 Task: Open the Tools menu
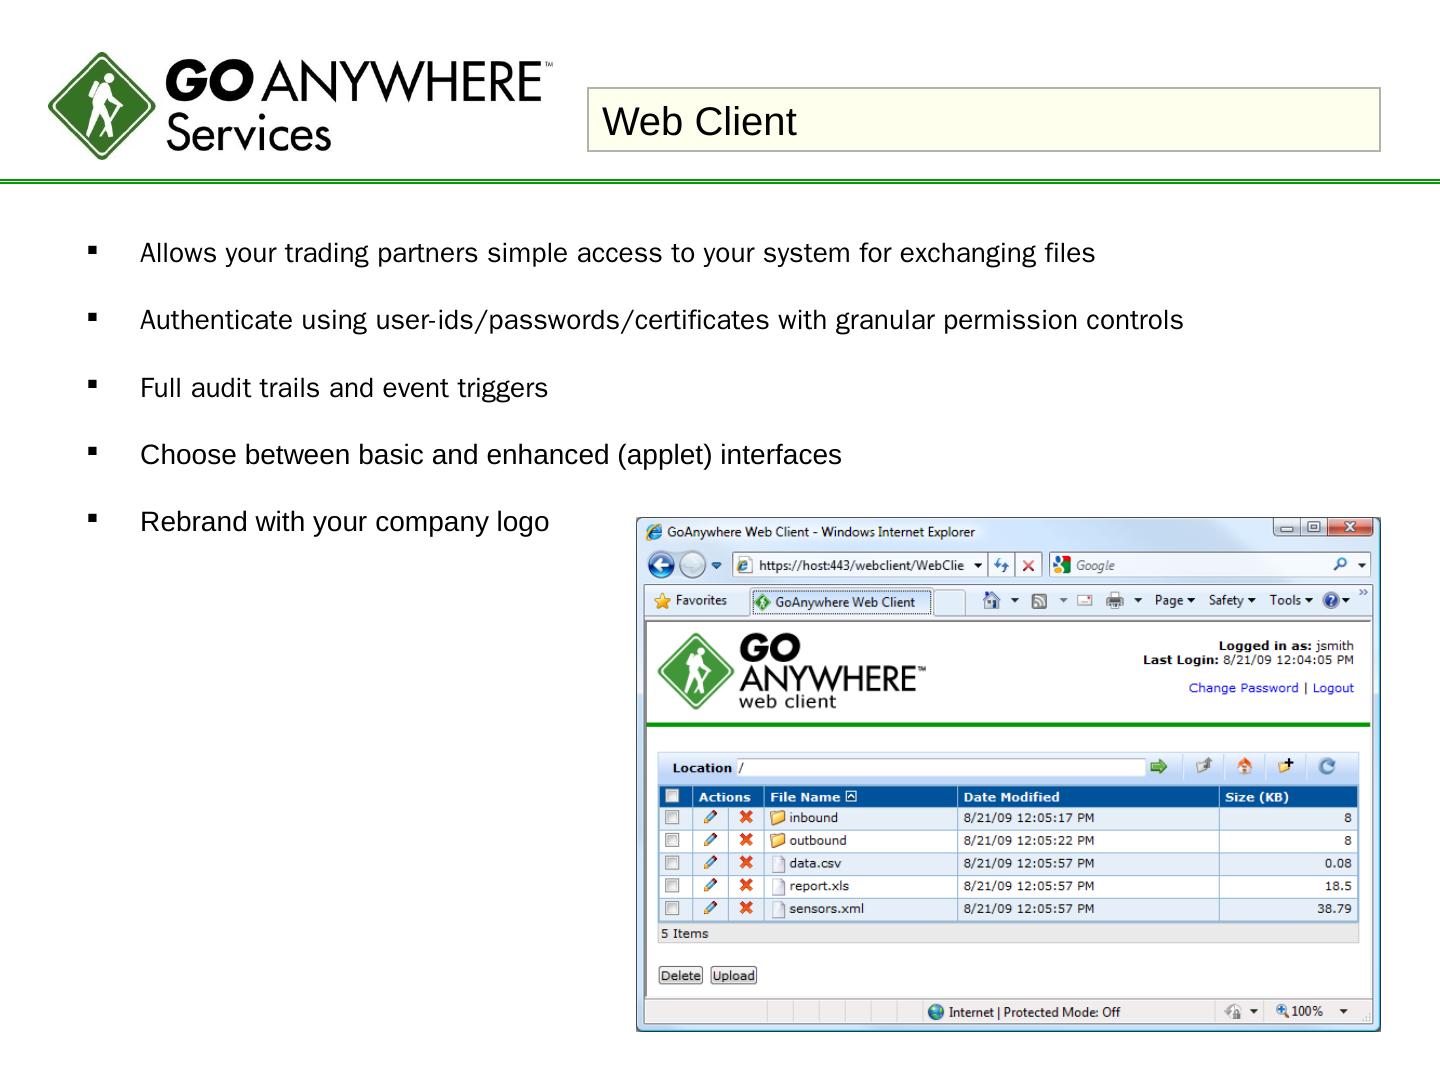click(1291, 601)
